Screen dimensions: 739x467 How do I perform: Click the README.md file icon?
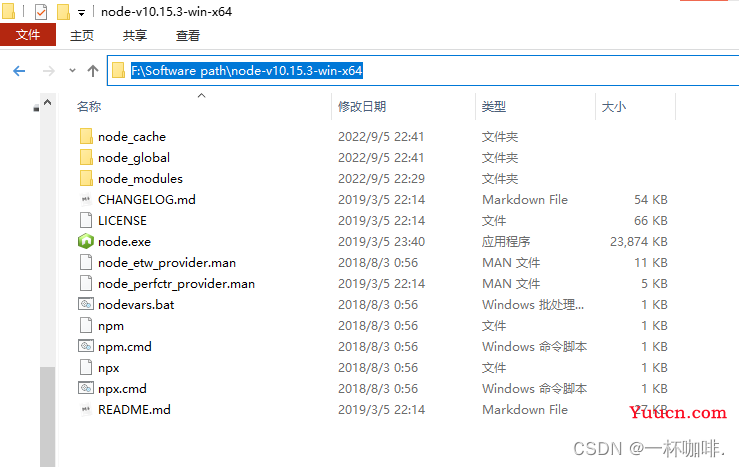coord(86,409)
